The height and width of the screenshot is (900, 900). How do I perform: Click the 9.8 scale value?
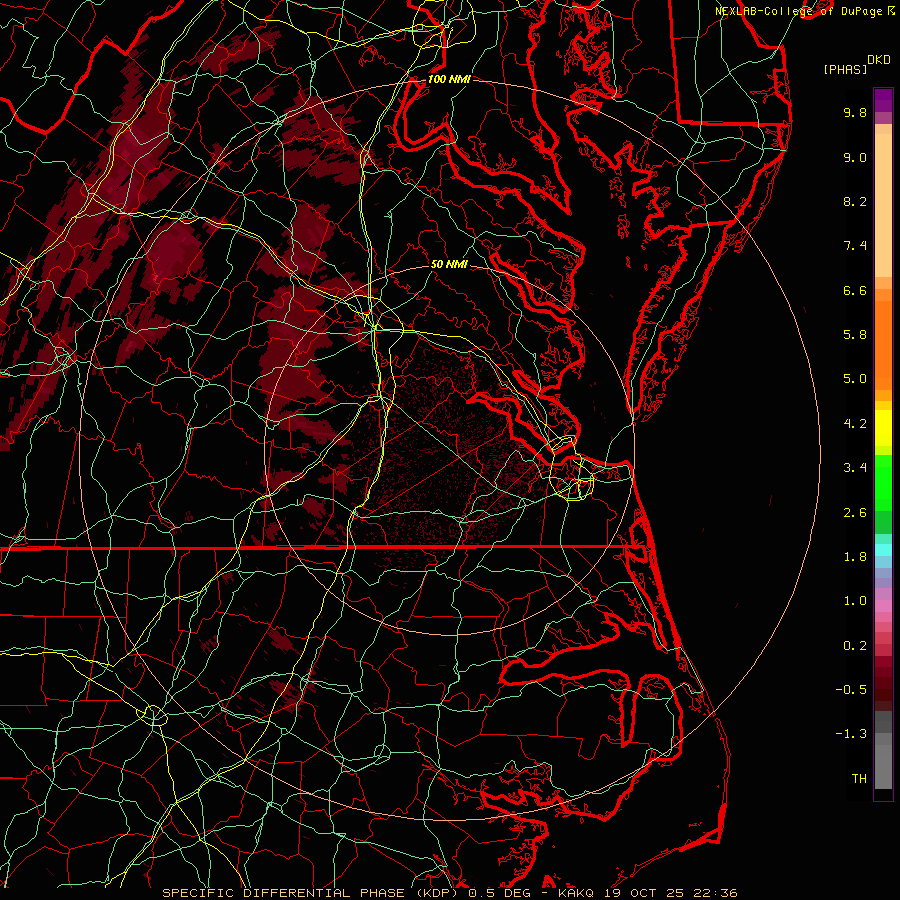[x=855, y=112]
